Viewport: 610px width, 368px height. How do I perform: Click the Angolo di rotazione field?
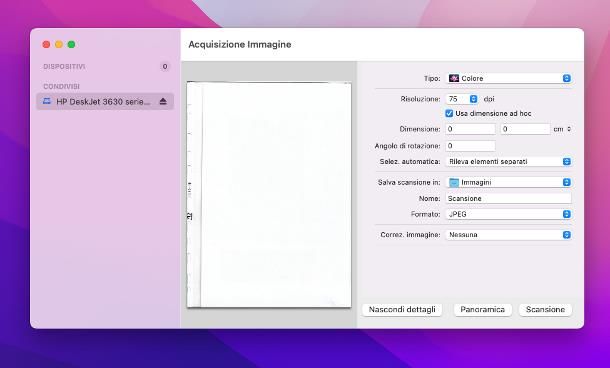tap(470, 146)
